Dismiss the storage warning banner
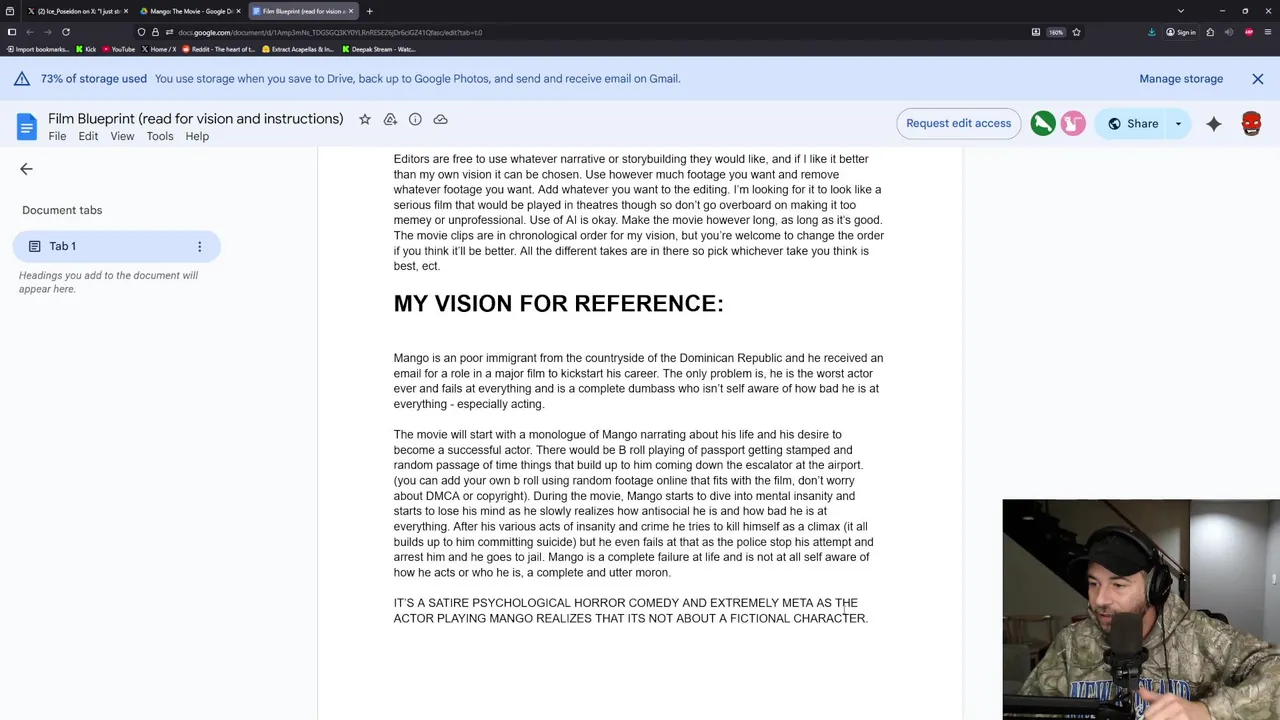 coord(1258,79)
